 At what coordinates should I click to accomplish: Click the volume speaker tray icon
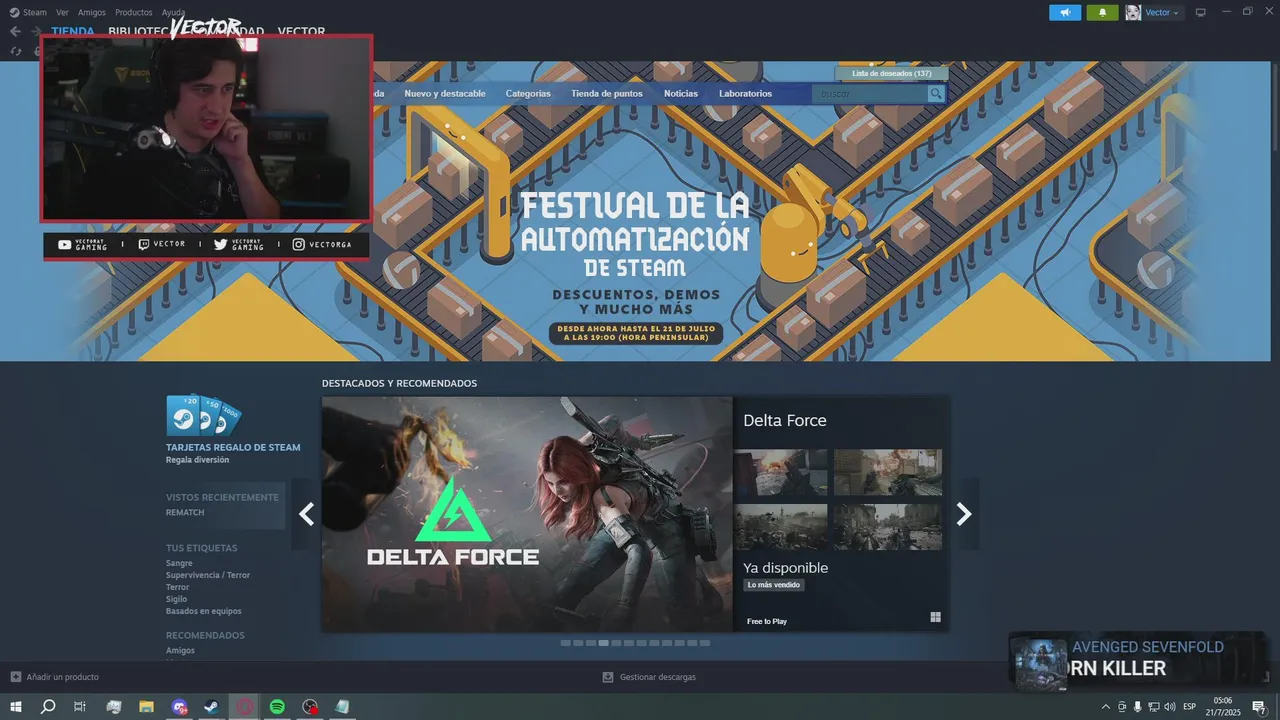click(1170, 707)
